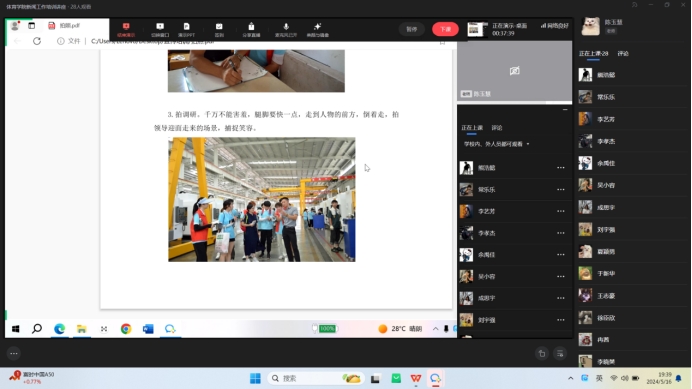Toggle the crossed-out camera in video preview
Screen dimensions: 692x389
click(x=515, y=71)
